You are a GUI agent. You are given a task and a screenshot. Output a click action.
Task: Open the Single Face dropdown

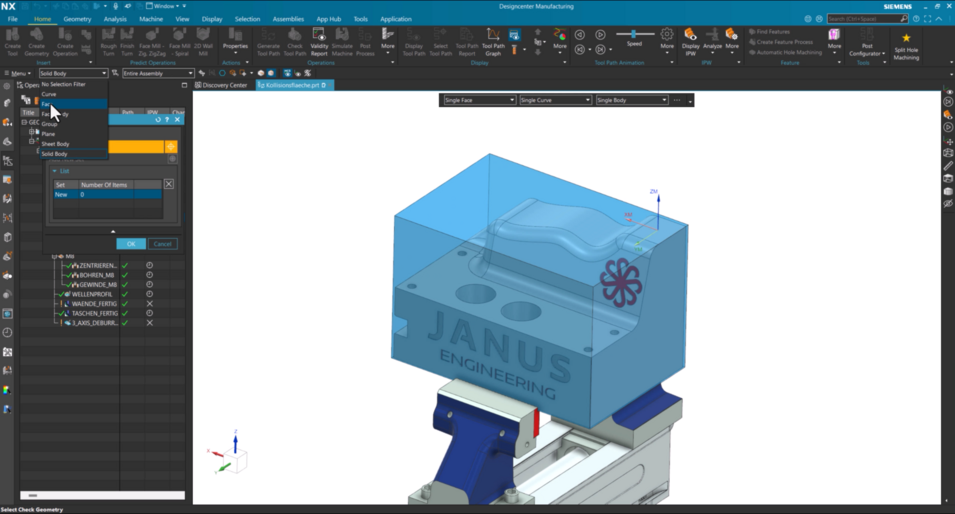(479, 100)
